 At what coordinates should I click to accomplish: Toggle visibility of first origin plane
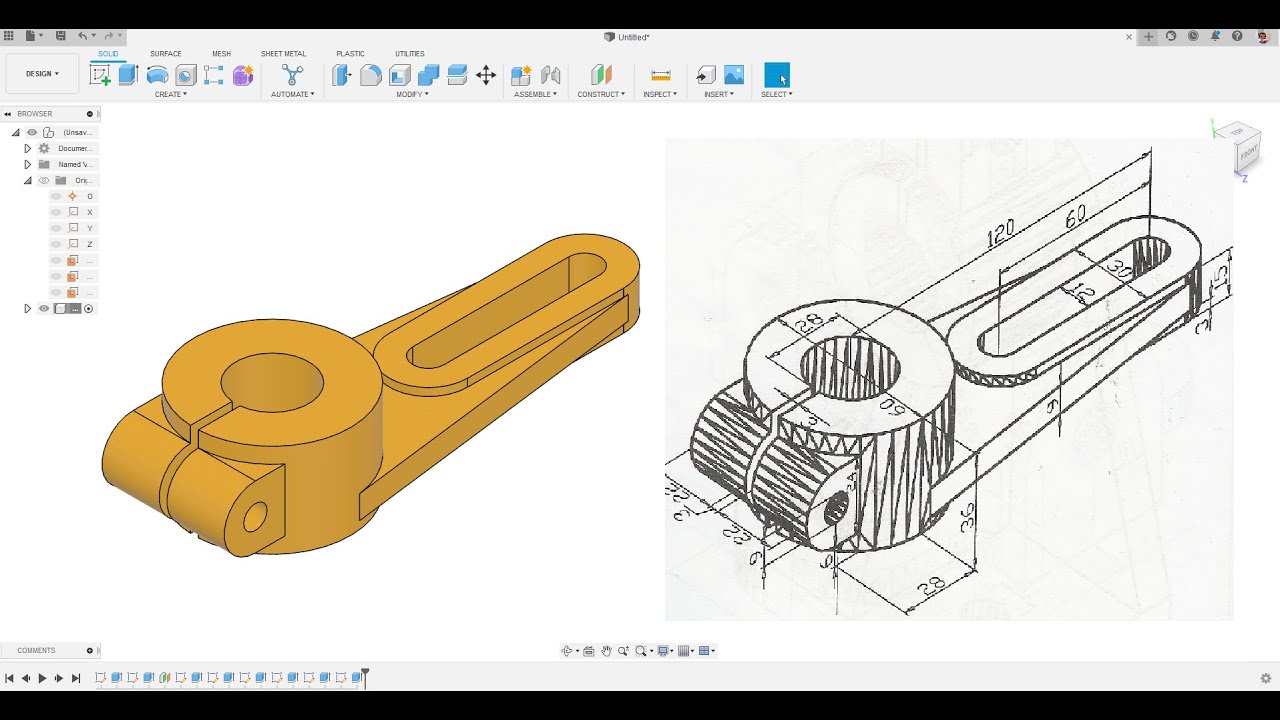pyautogui.click(x=56, y=260)
